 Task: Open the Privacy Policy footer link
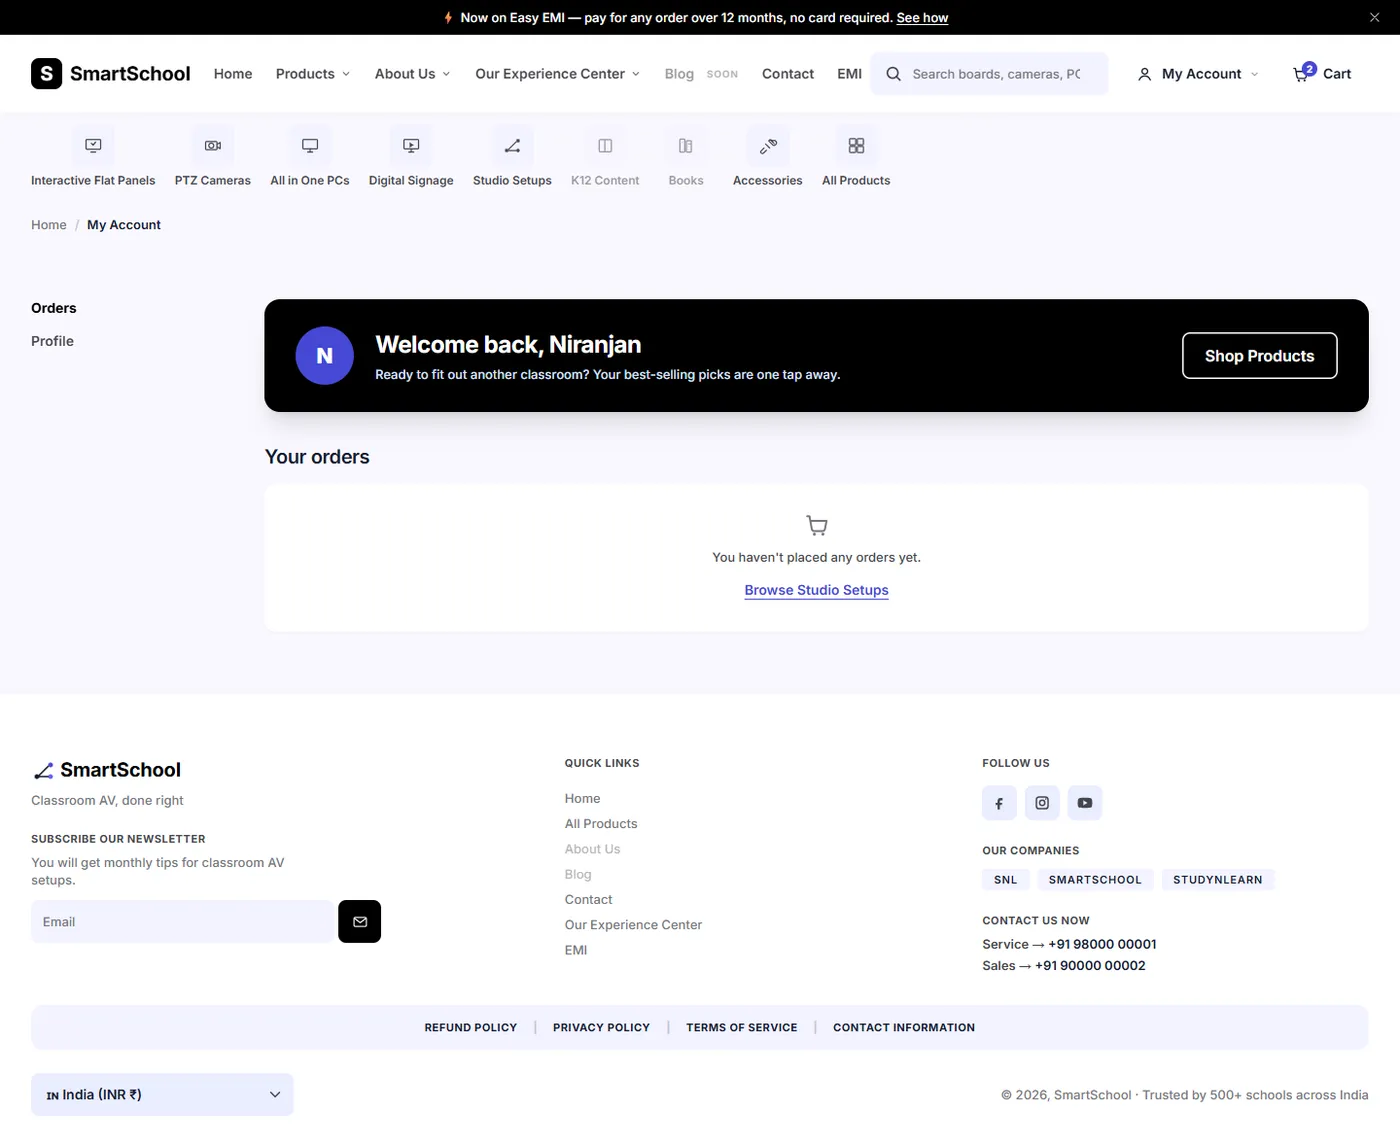tap(601, 1028)
